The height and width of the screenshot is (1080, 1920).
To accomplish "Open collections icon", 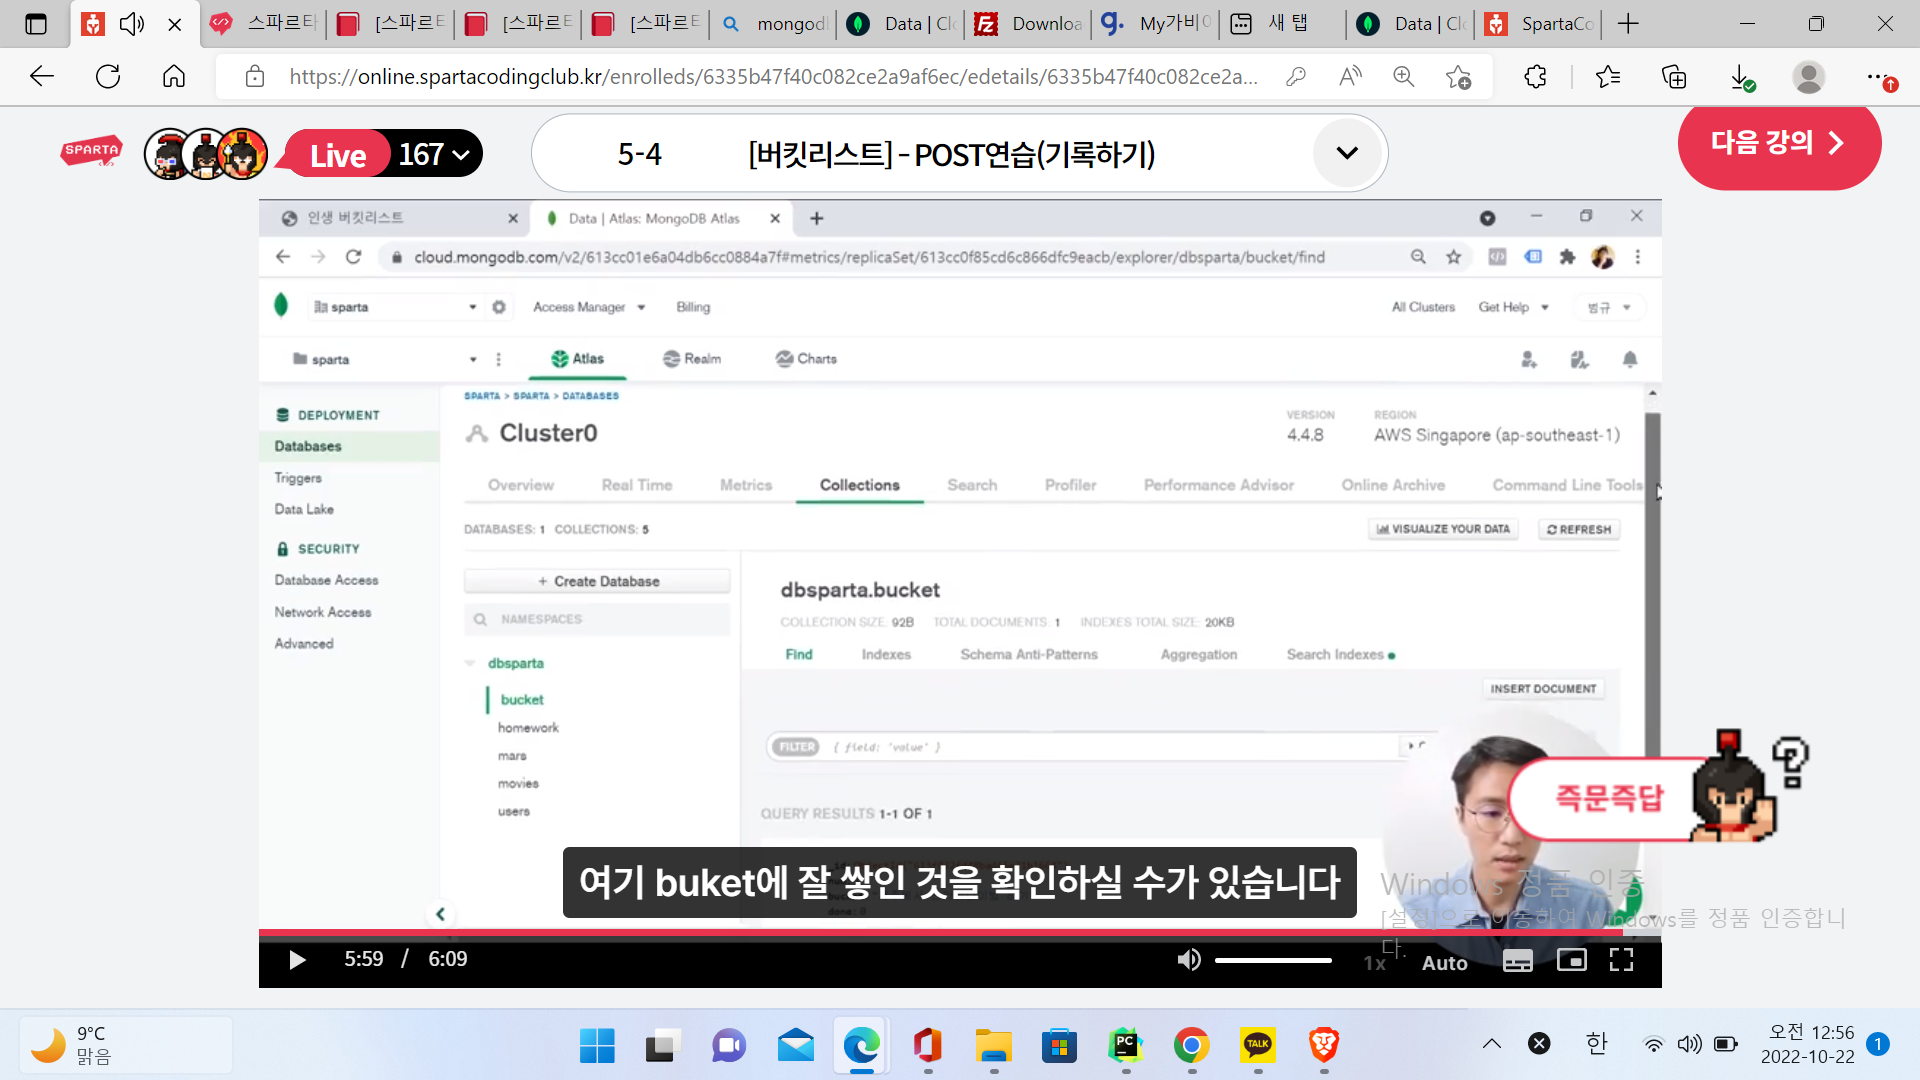I will [1674, 76].
